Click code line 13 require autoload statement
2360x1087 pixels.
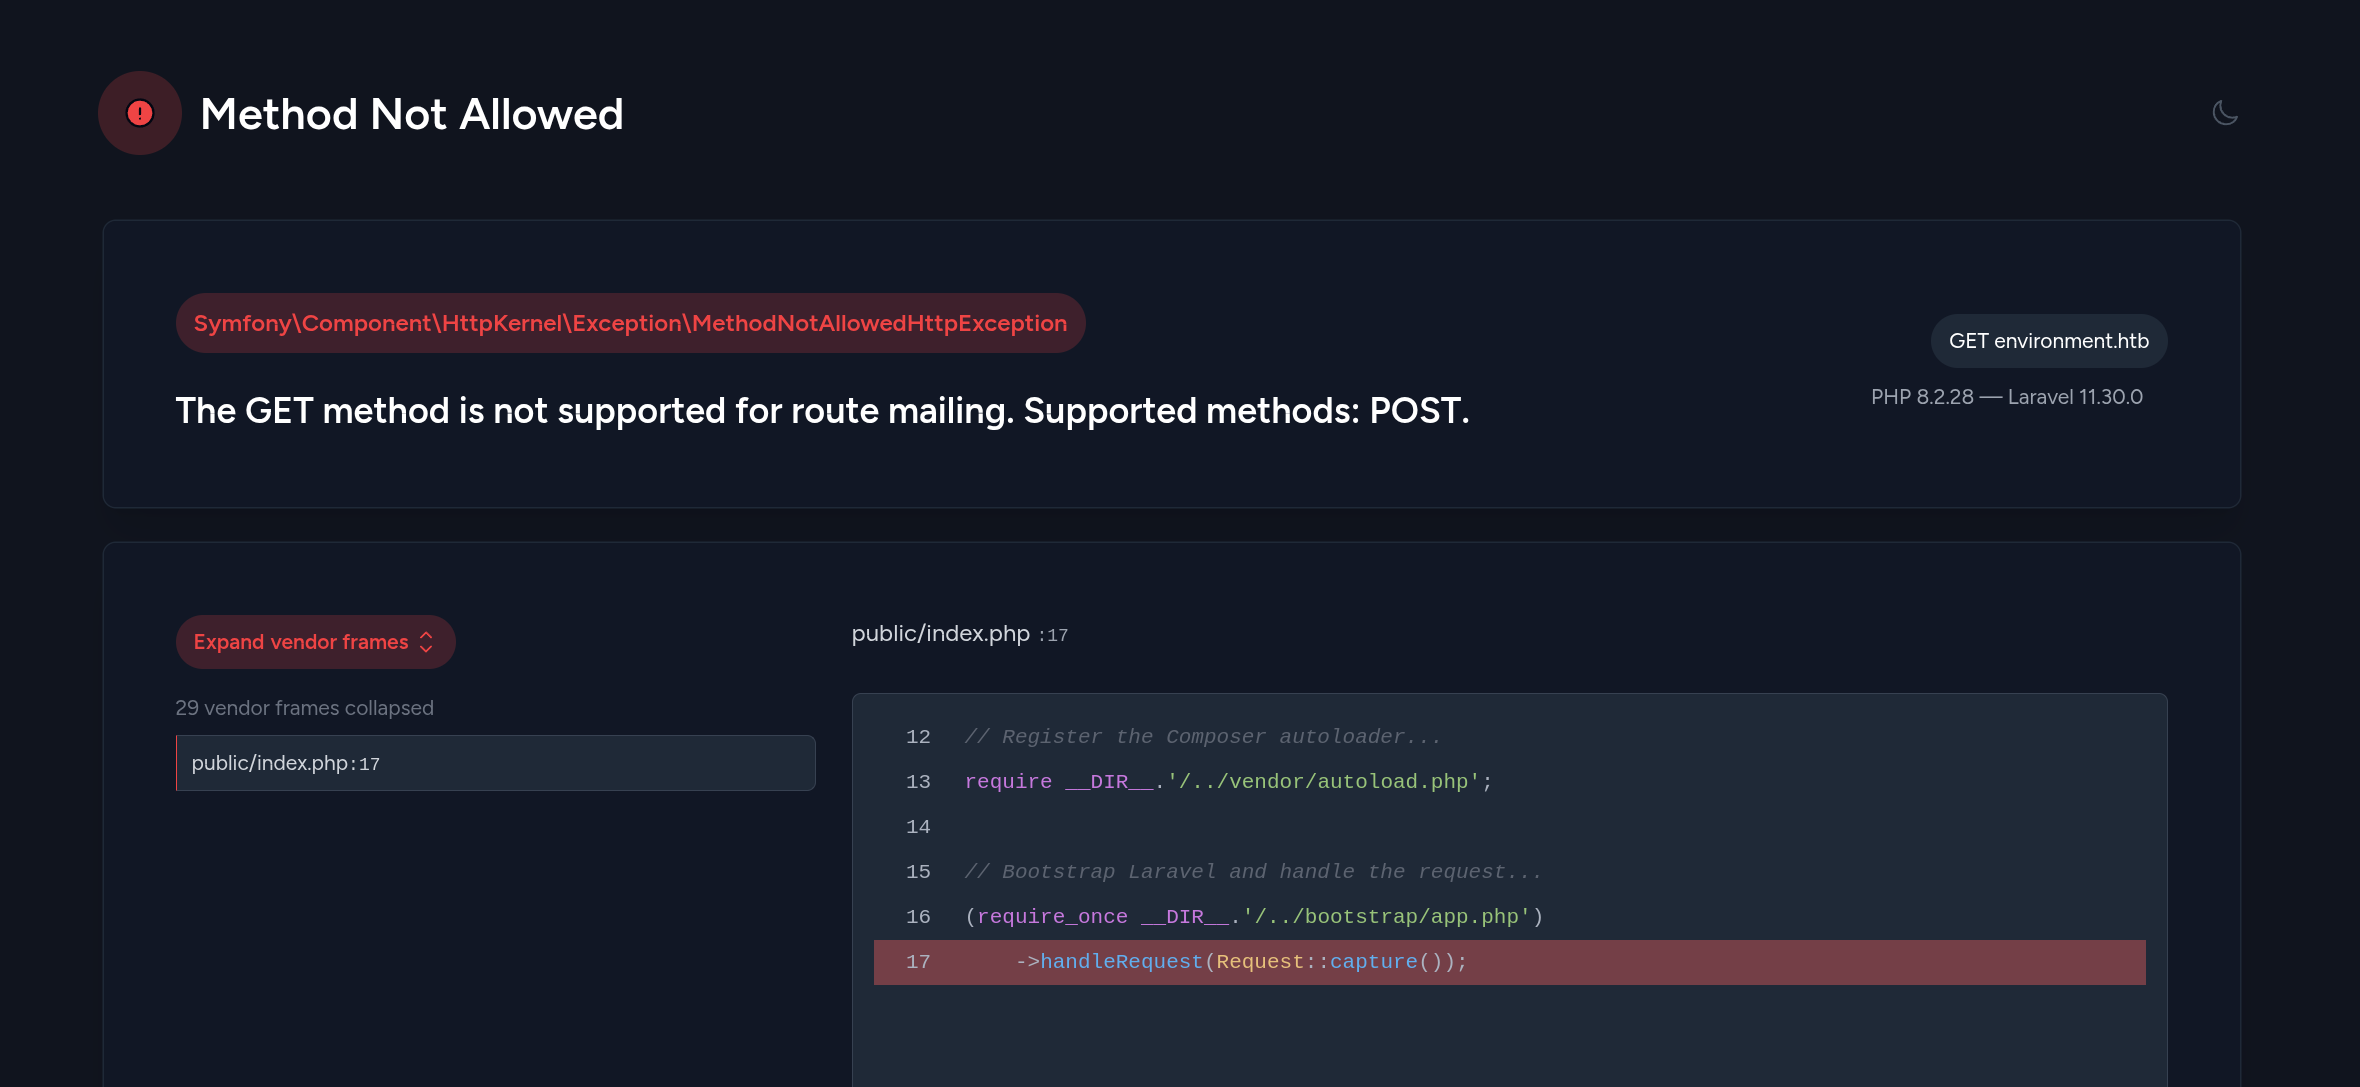coord(1227,782)
